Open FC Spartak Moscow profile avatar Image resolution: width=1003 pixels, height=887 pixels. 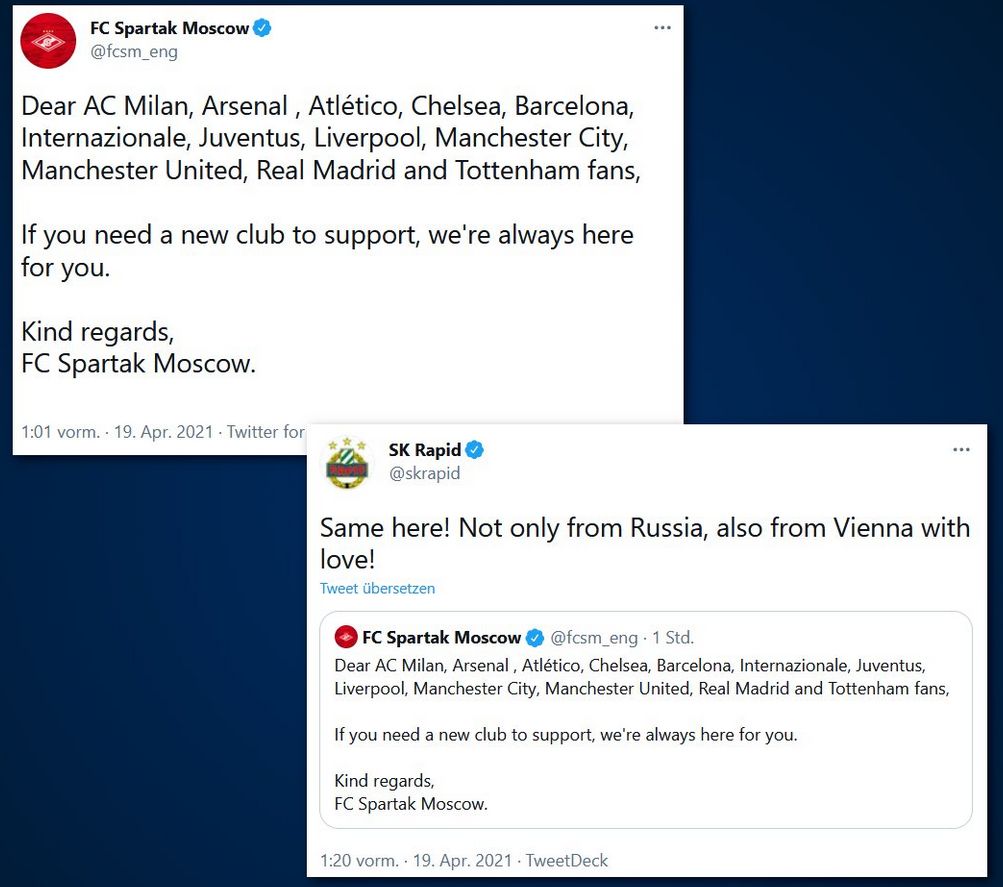pyautogui.click(x=48, y=41)
